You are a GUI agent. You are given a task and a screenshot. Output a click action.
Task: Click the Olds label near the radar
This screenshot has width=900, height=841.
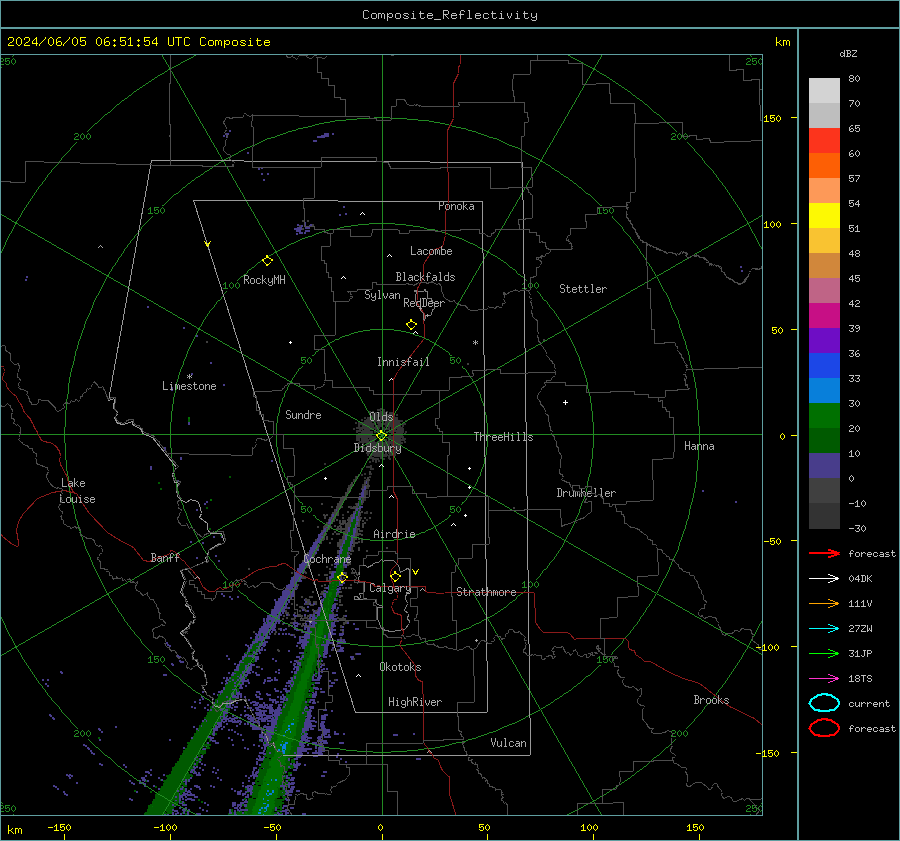pos(381,417)
